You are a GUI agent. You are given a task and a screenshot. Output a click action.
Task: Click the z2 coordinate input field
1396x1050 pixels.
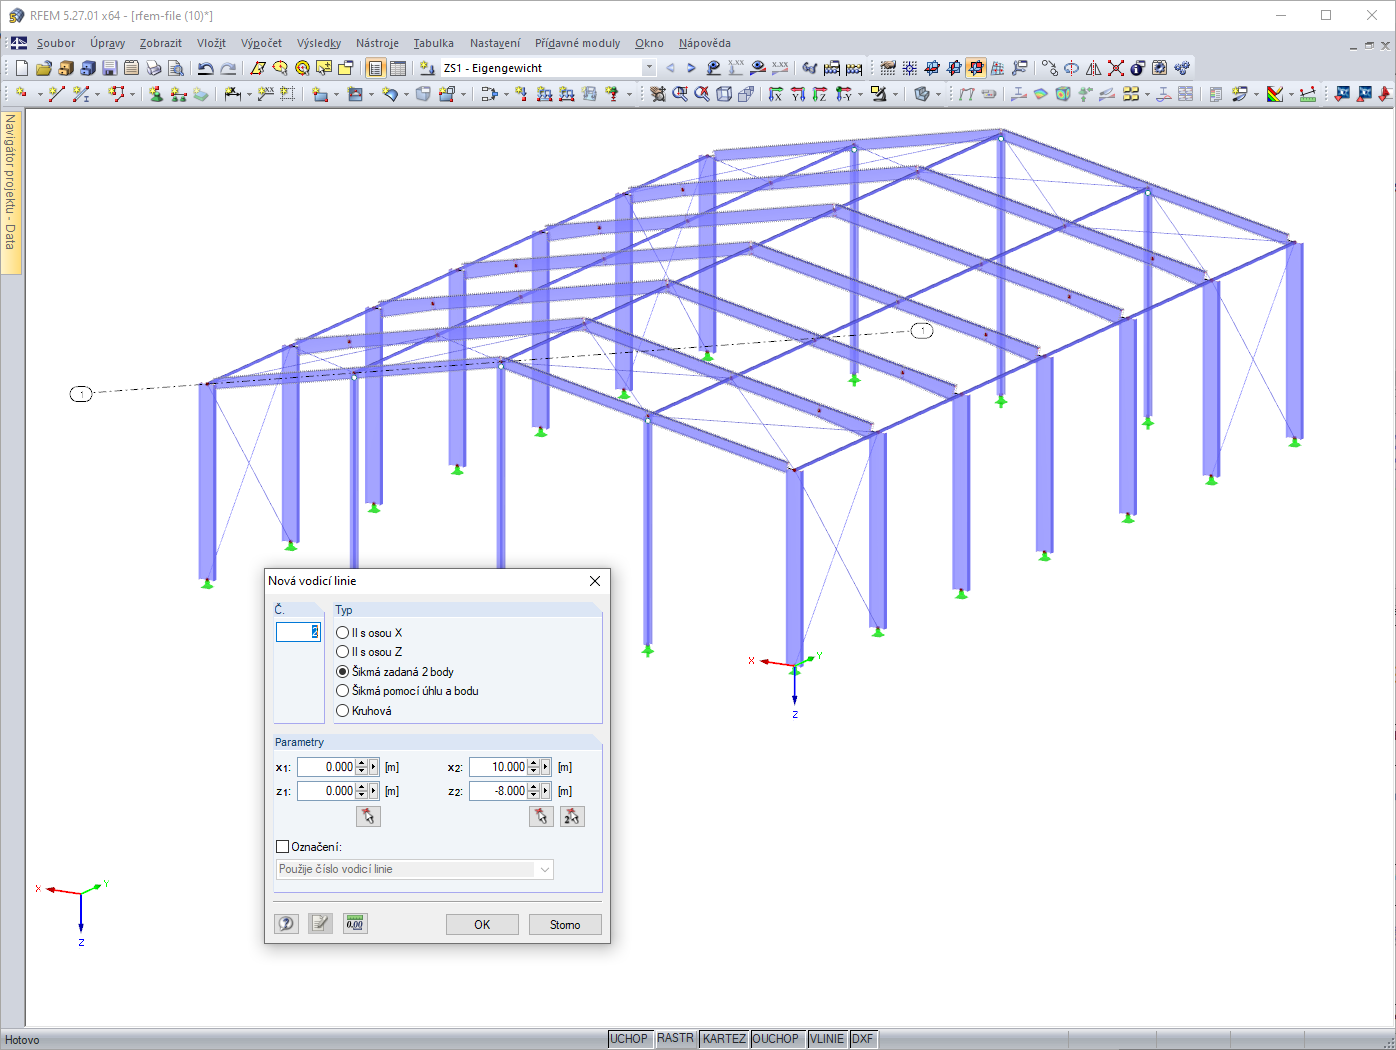(x=498, y=791)
